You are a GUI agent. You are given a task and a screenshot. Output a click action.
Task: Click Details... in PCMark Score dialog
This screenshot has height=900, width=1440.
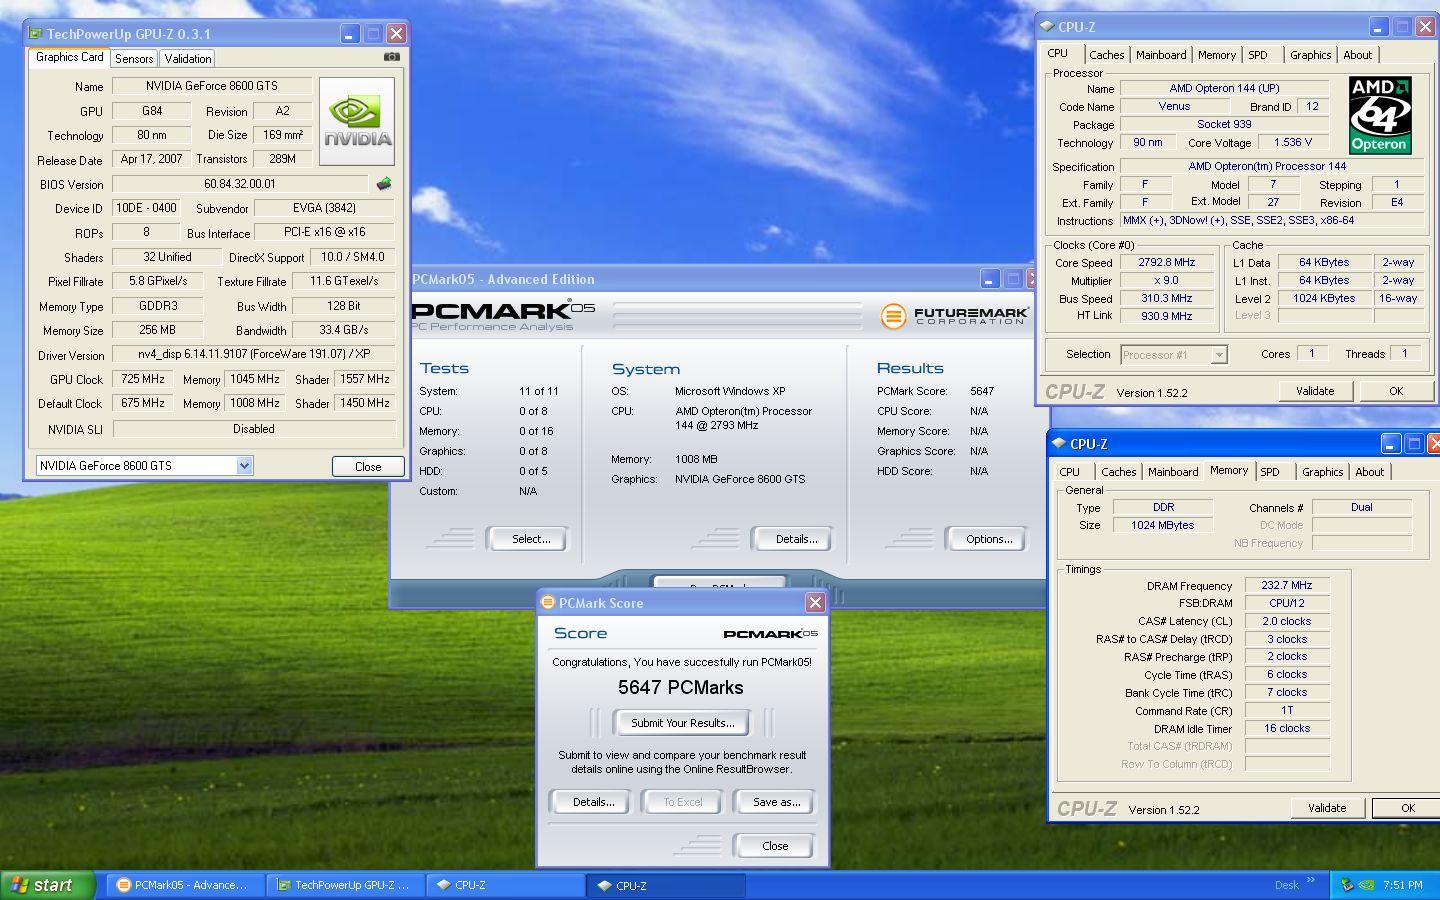pyautogui.click(x=593, y=802)
